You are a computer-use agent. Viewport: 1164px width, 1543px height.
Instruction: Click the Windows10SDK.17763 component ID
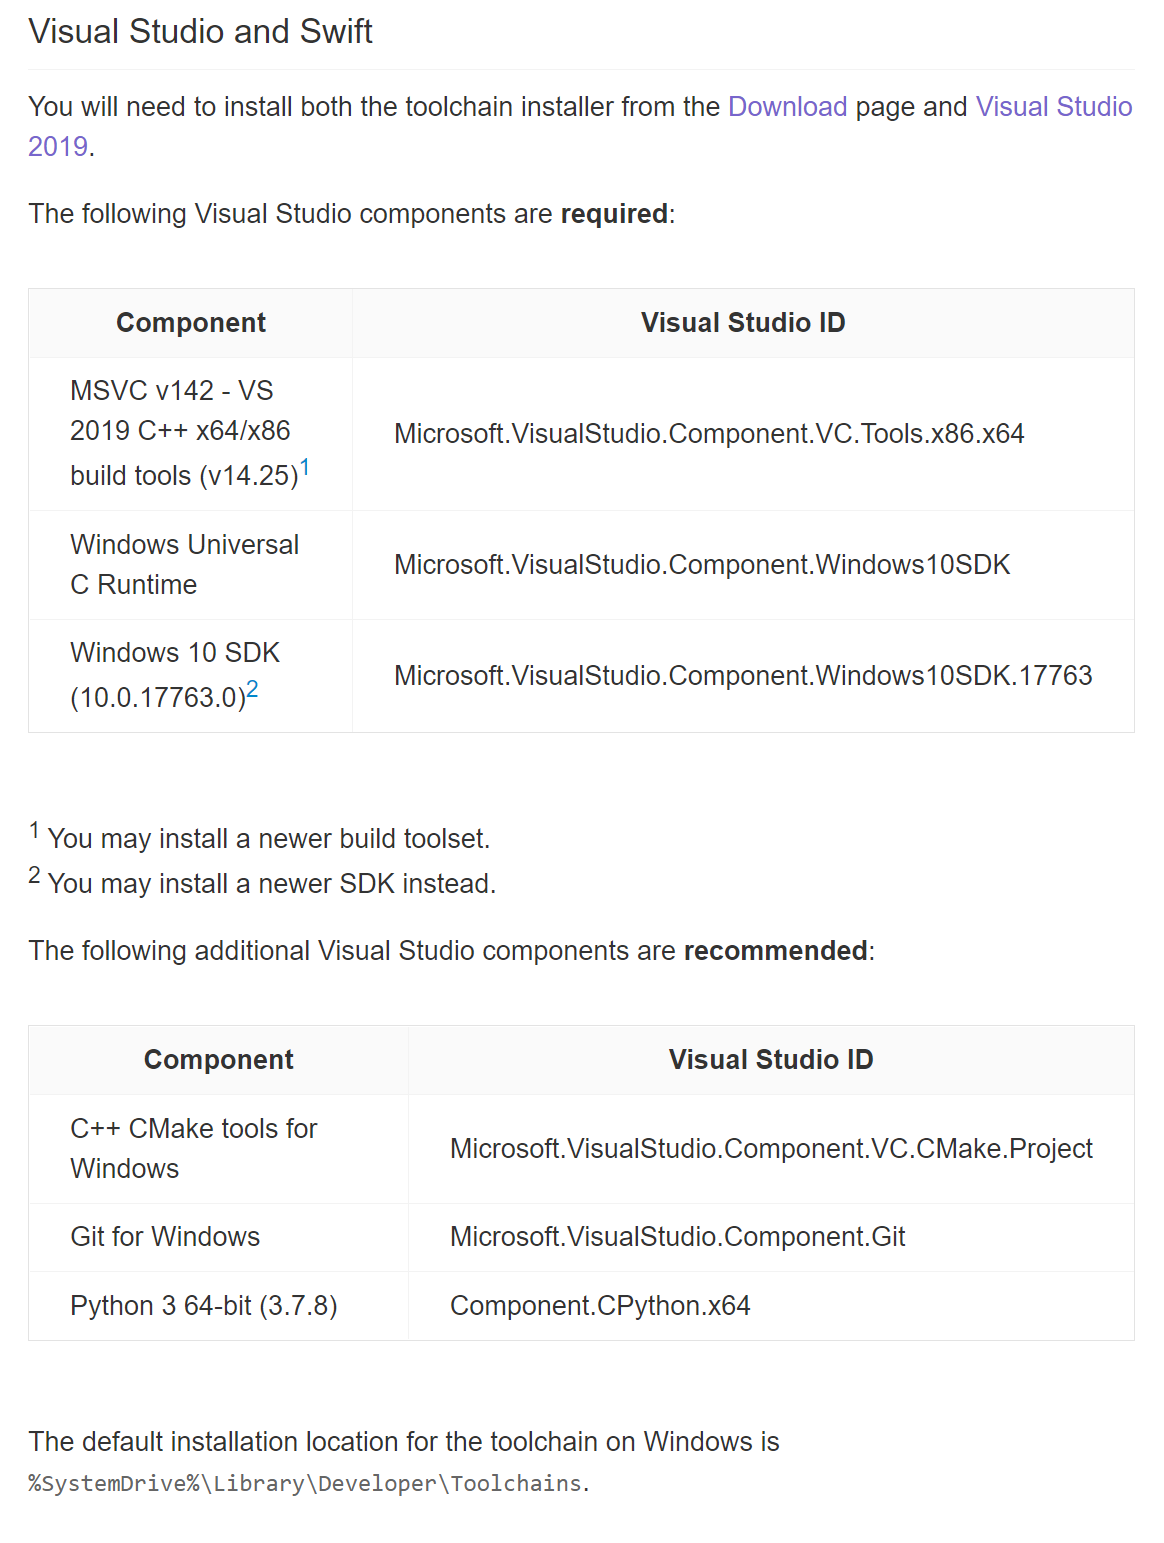coord(743,676)
